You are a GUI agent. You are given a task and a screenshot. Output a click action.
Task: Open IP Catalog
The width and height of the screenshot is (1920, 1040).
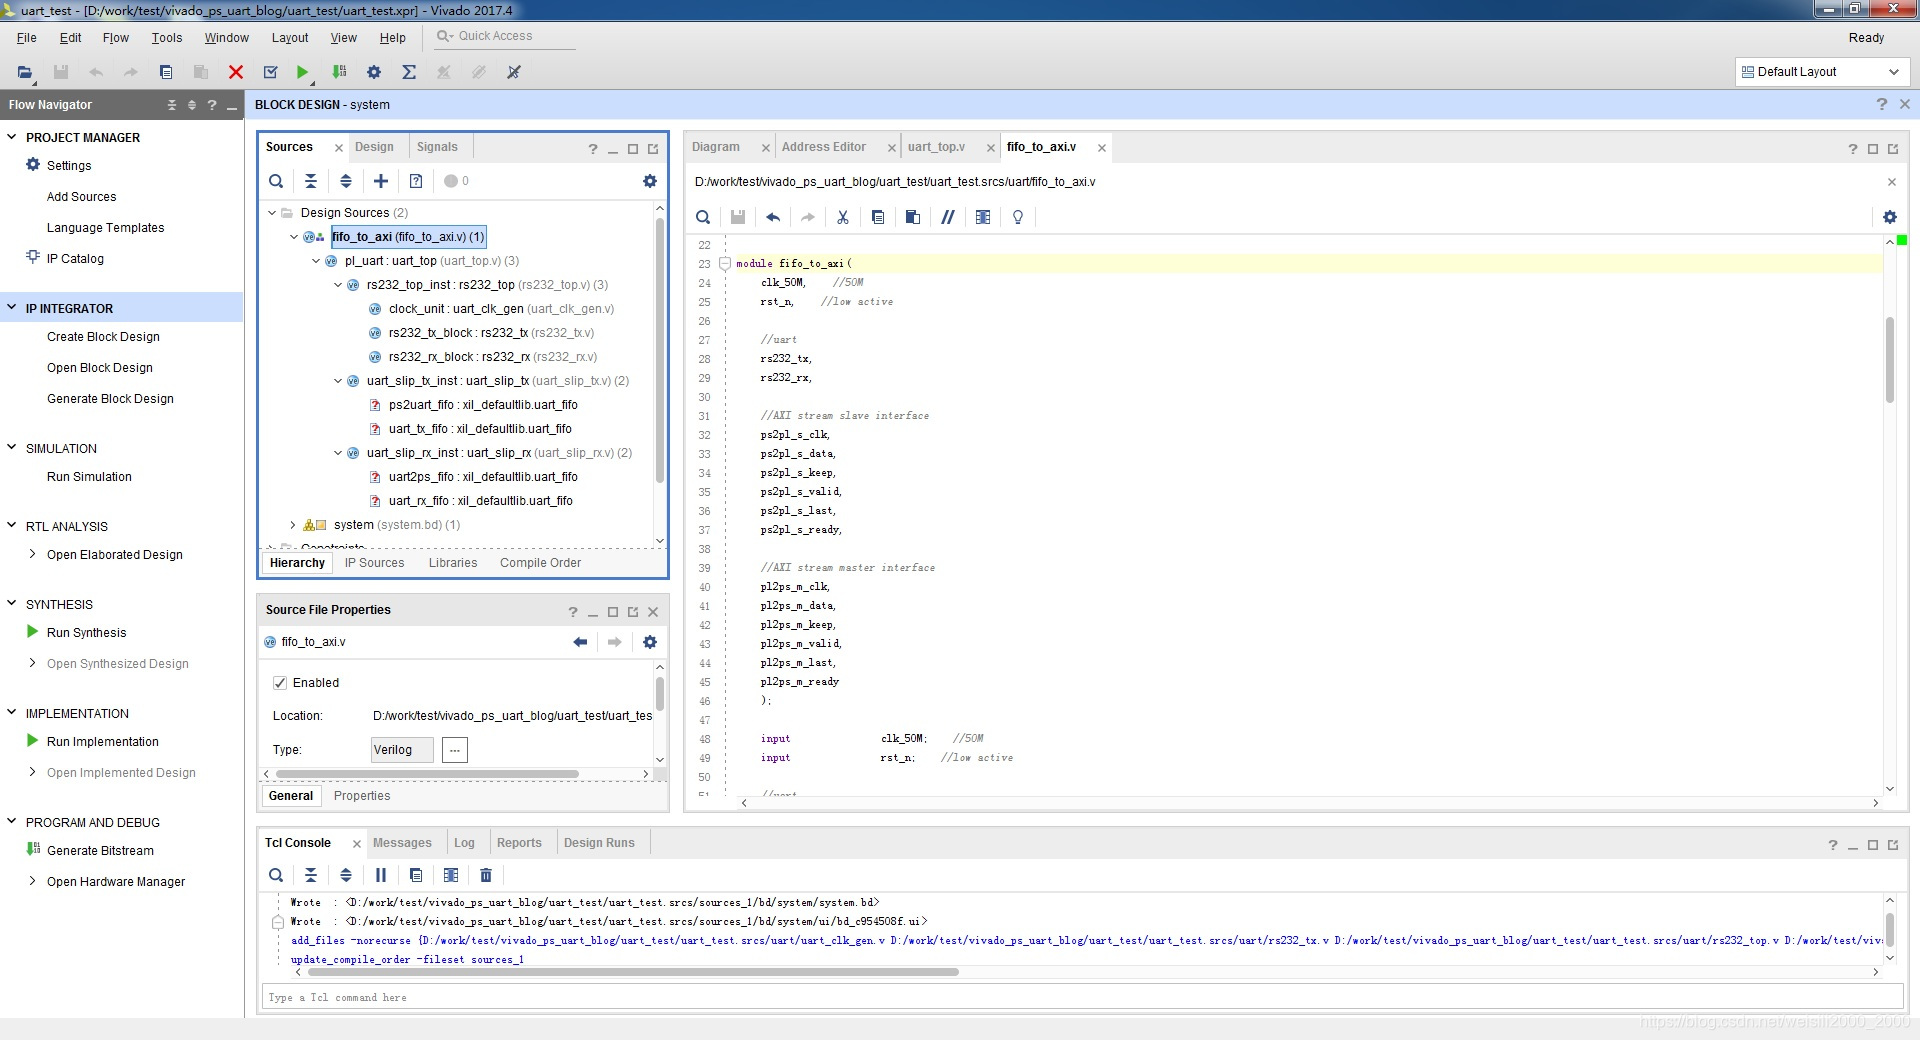coord(75,259)
